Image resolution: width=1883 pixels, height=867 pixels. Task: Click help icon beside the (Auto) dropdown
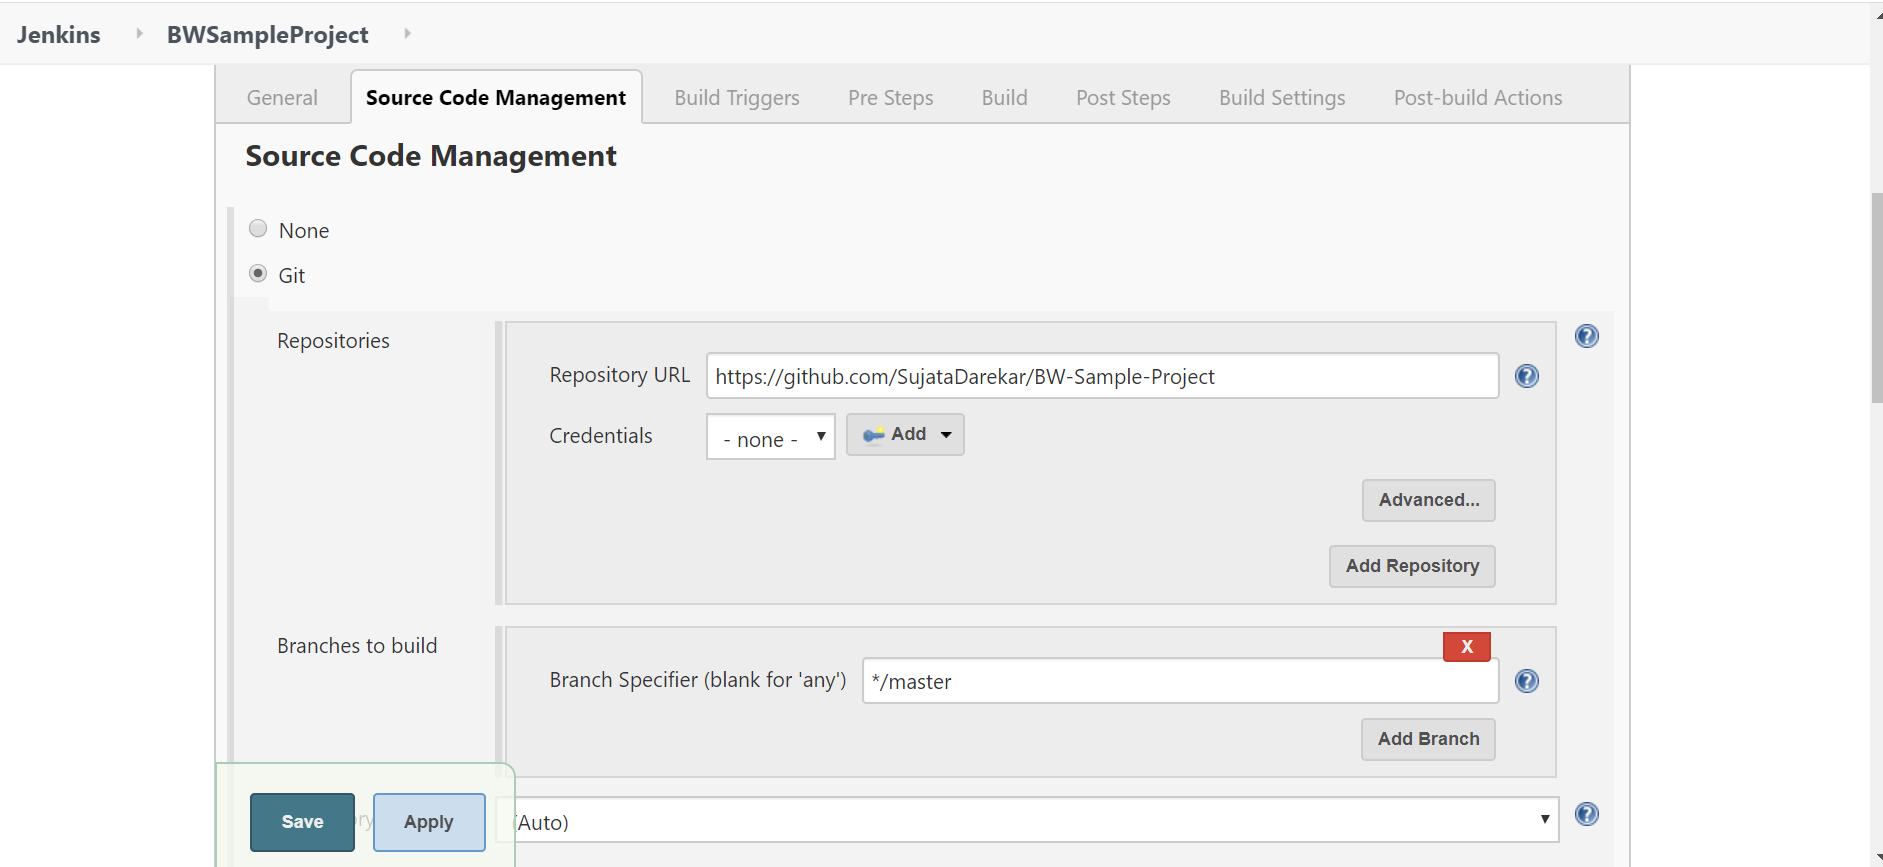click(1586, 814)
